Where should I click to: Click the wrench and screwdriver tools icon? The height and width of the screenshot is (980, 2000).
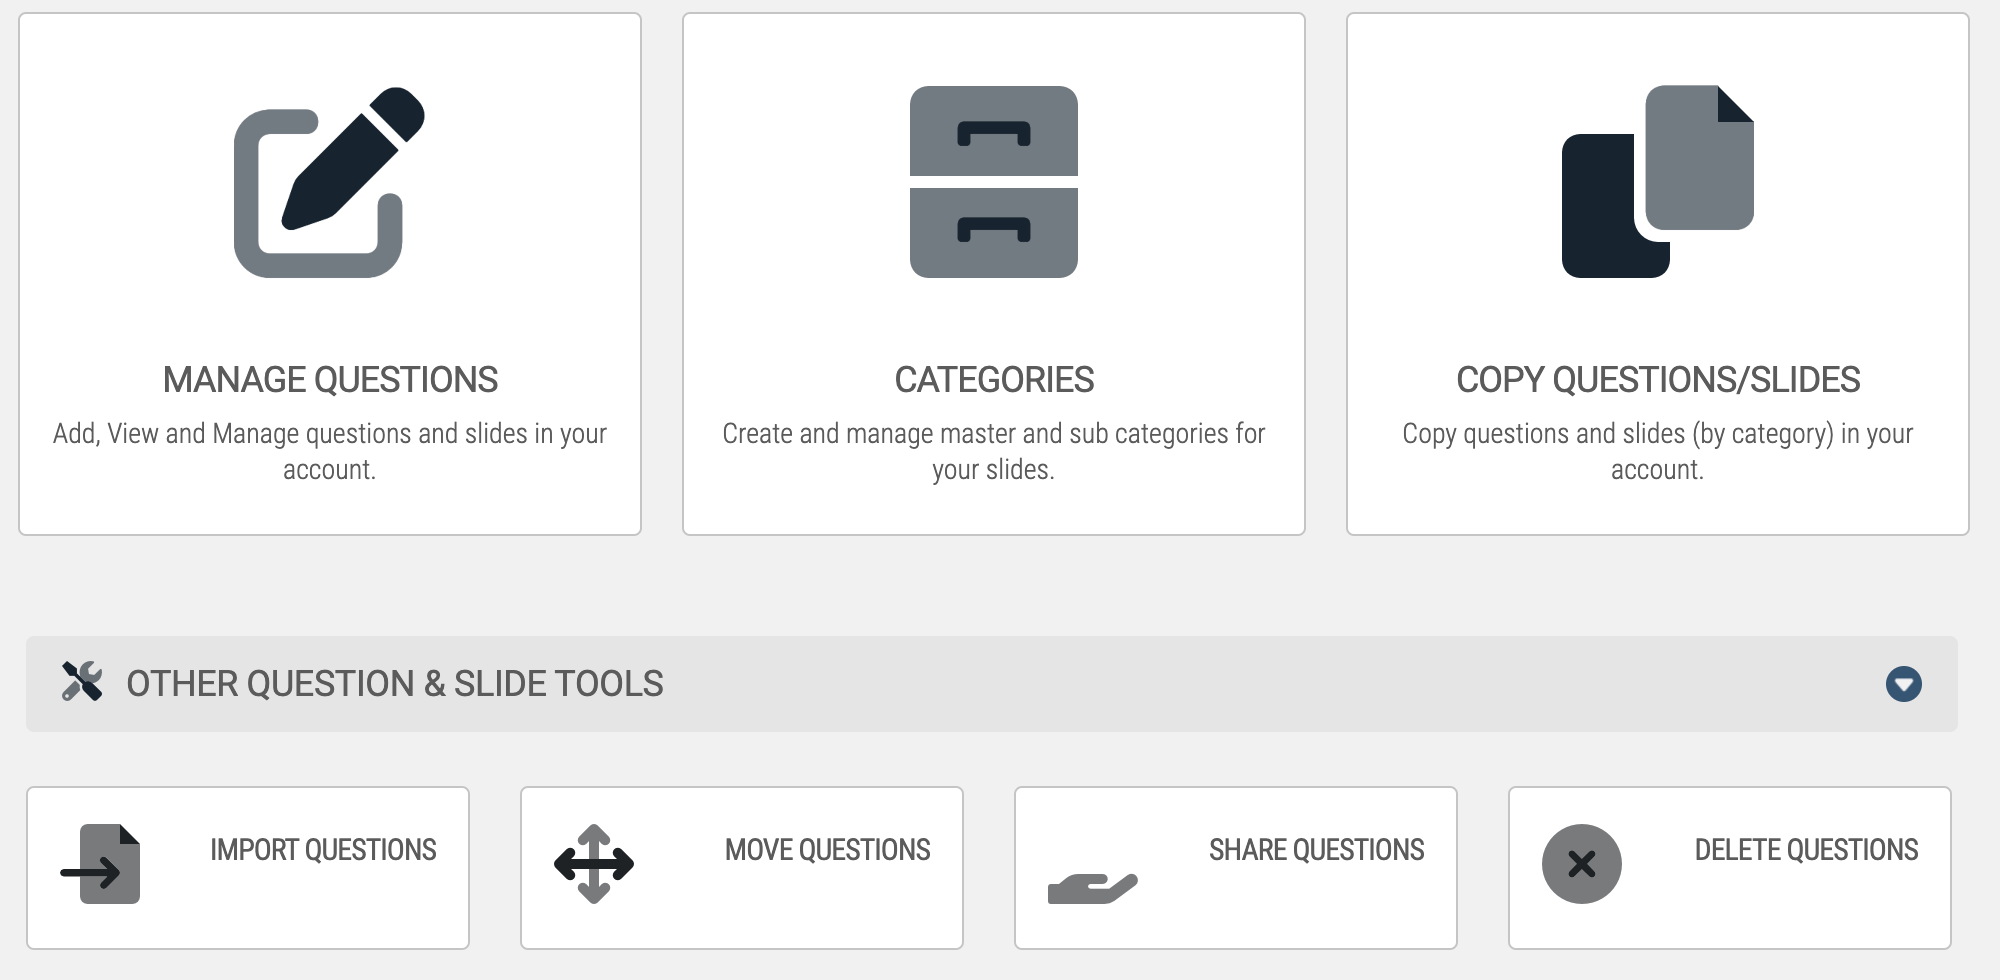(82, 682)
